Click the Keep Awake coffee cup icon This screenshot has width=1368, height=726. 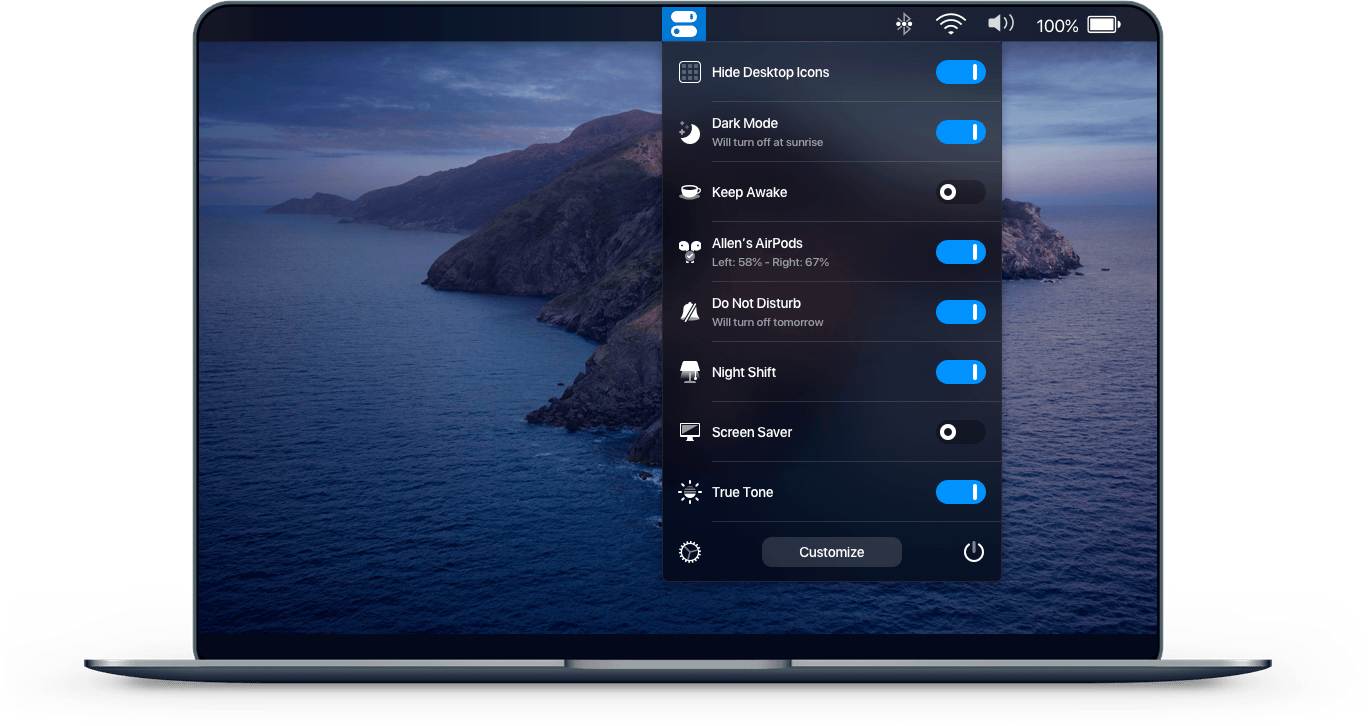pyautogui.click(x=690, y=192)
